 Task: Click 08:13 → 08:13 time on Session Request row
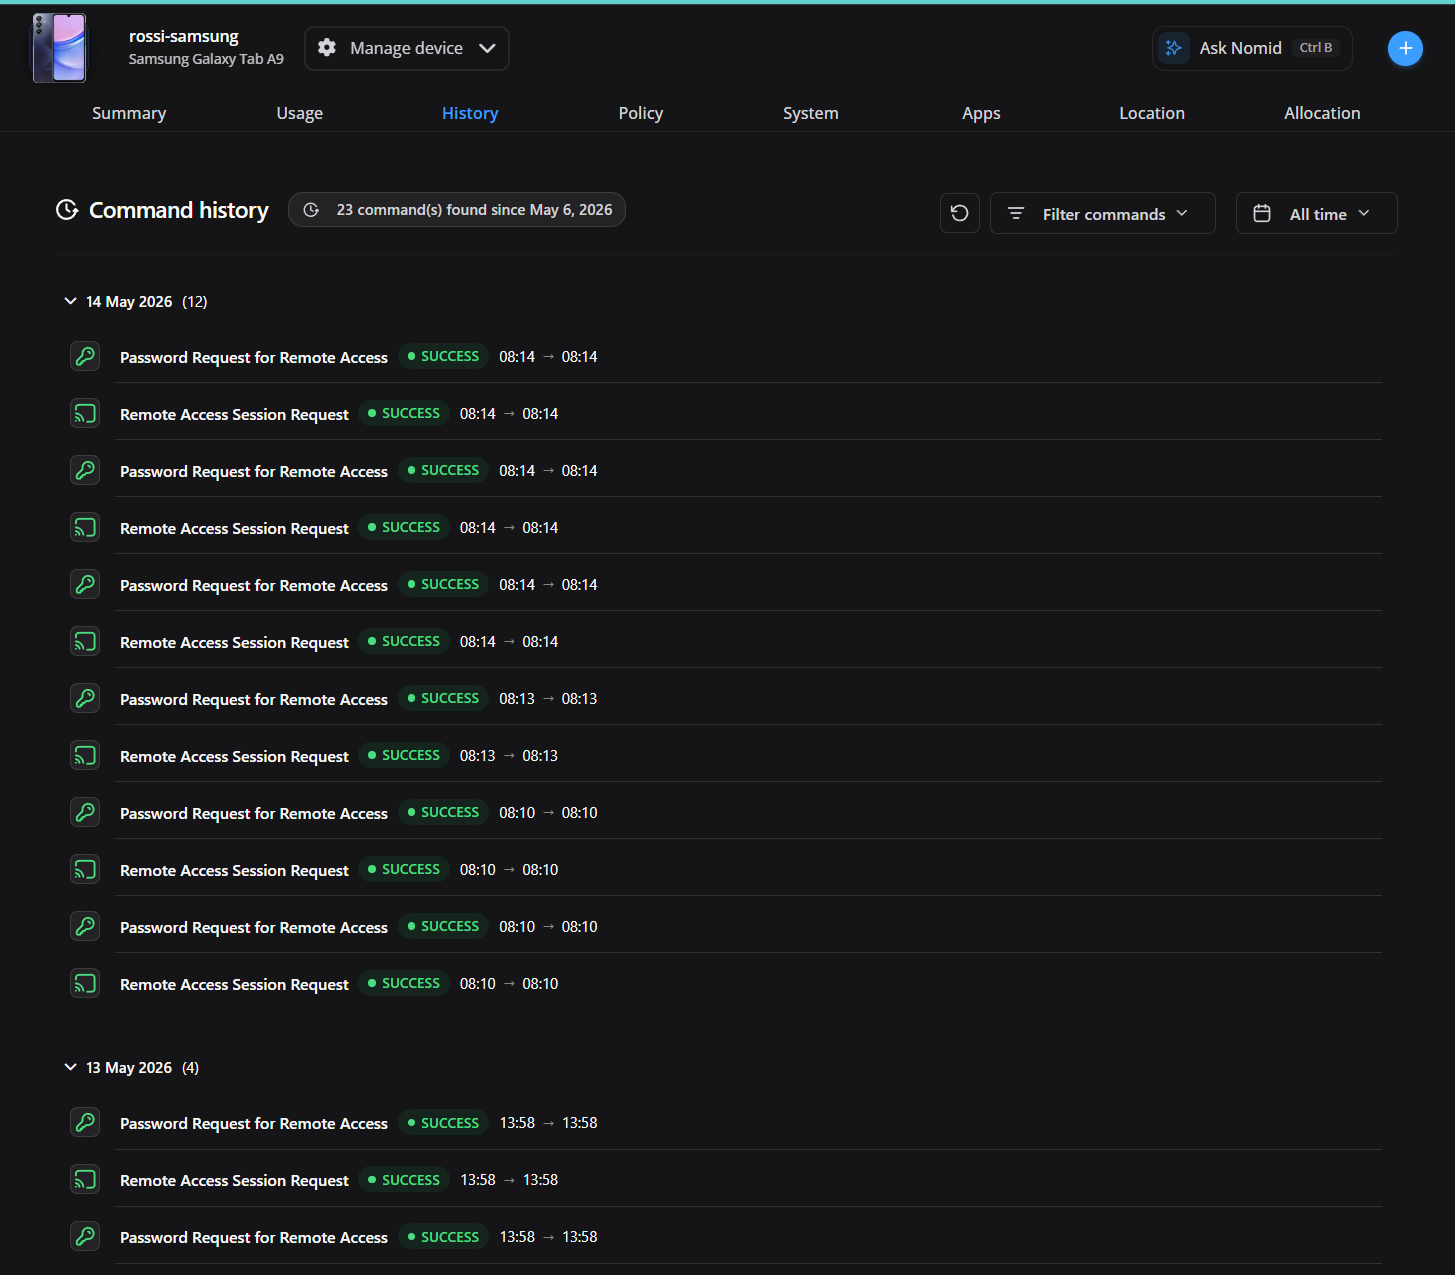click(x=509, y=755)
